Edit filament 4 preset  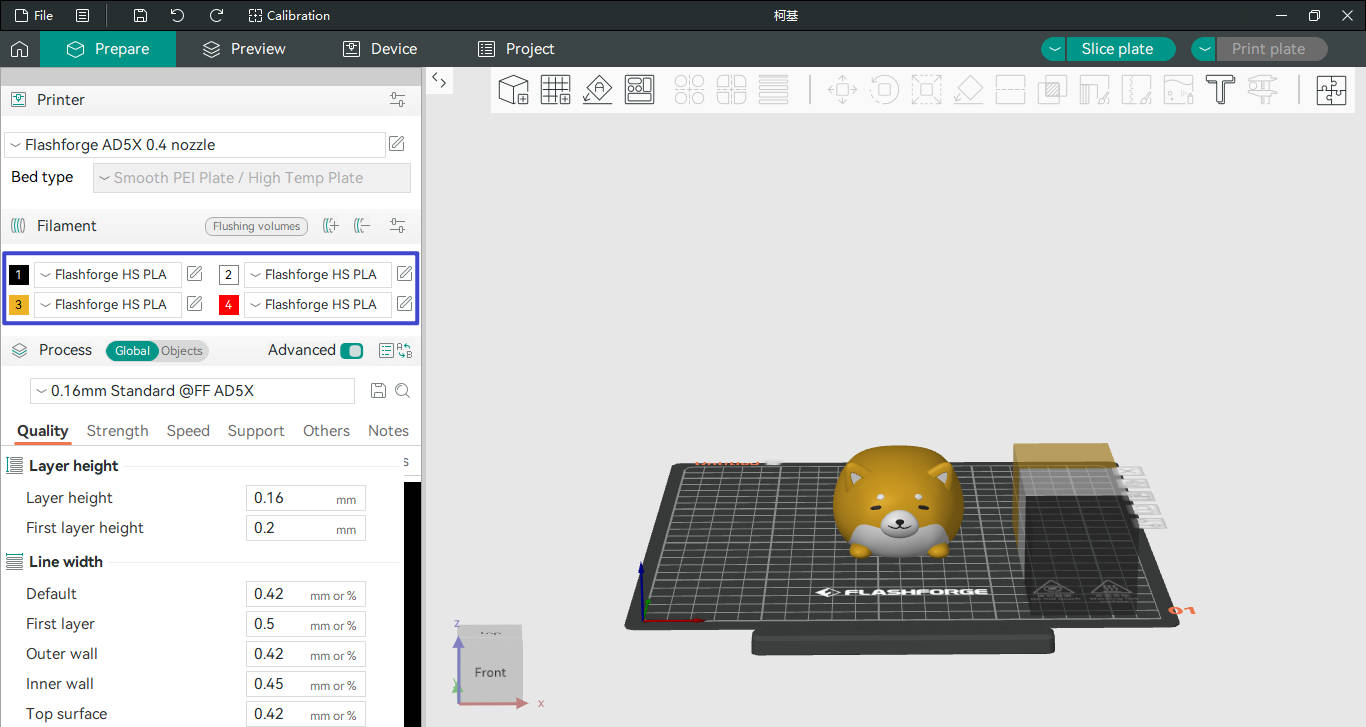[404, 303]
